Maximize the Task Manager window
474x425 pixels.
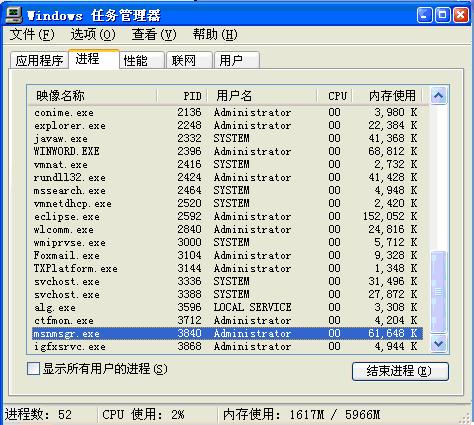[x=443, y=15]
